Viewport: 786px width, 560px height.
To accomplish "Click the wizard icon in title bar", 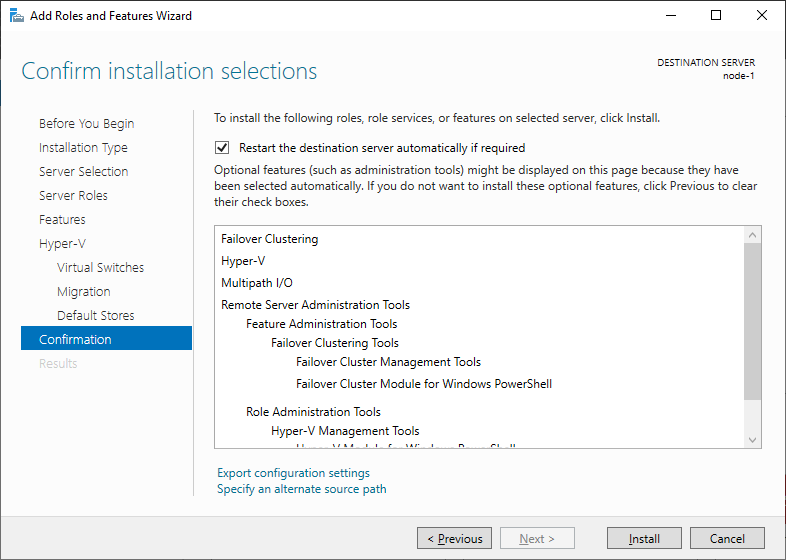I will [17, 16].
